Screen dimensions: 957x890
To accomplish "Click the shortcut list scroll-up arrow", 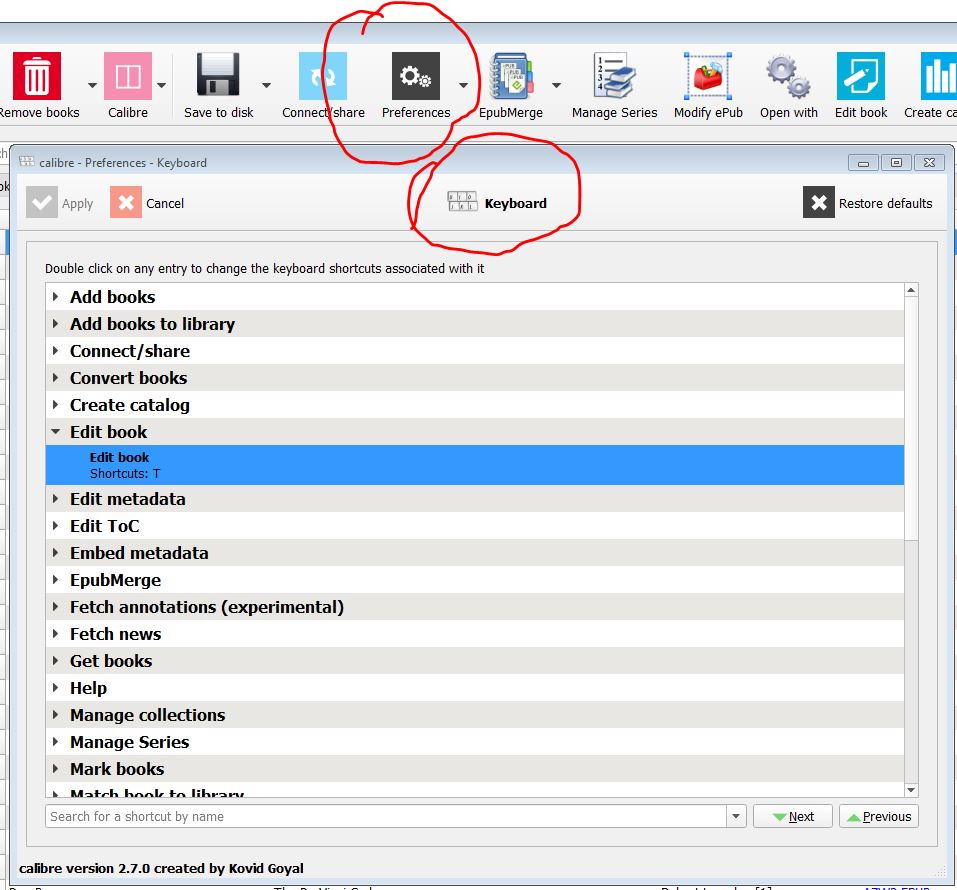I will [x=911, y=290].
